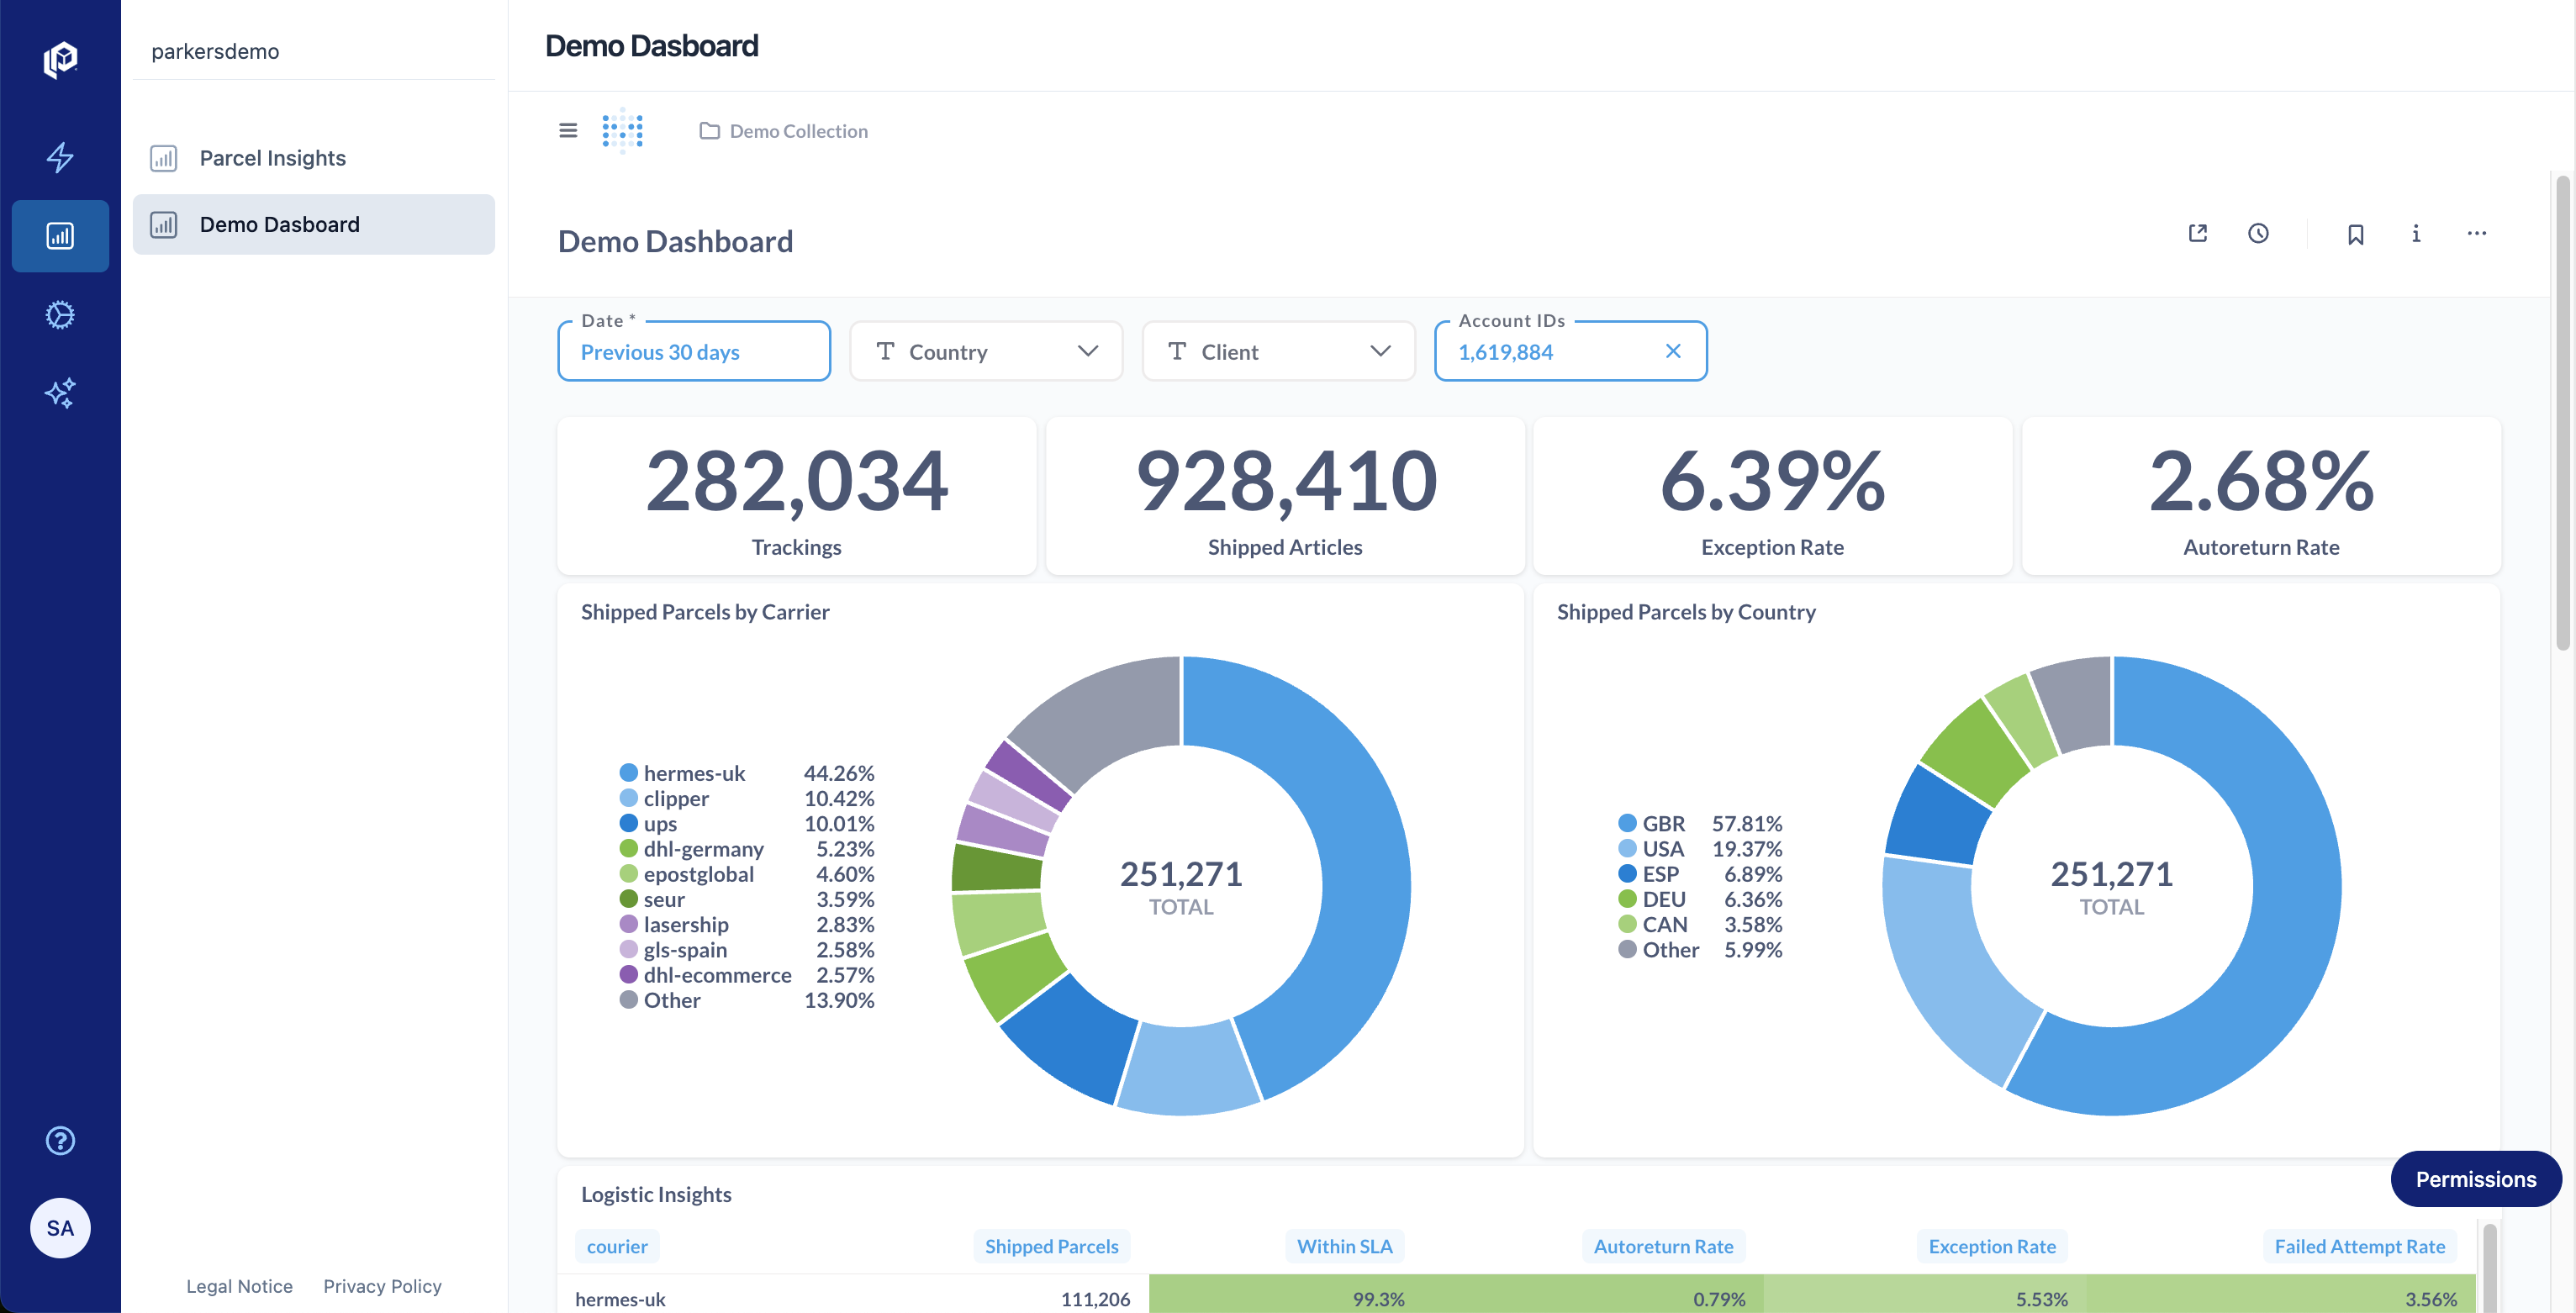Select Parcel Insights in sidebar menu
This screenshot has width=2576, height=1313.
(272, 158)
